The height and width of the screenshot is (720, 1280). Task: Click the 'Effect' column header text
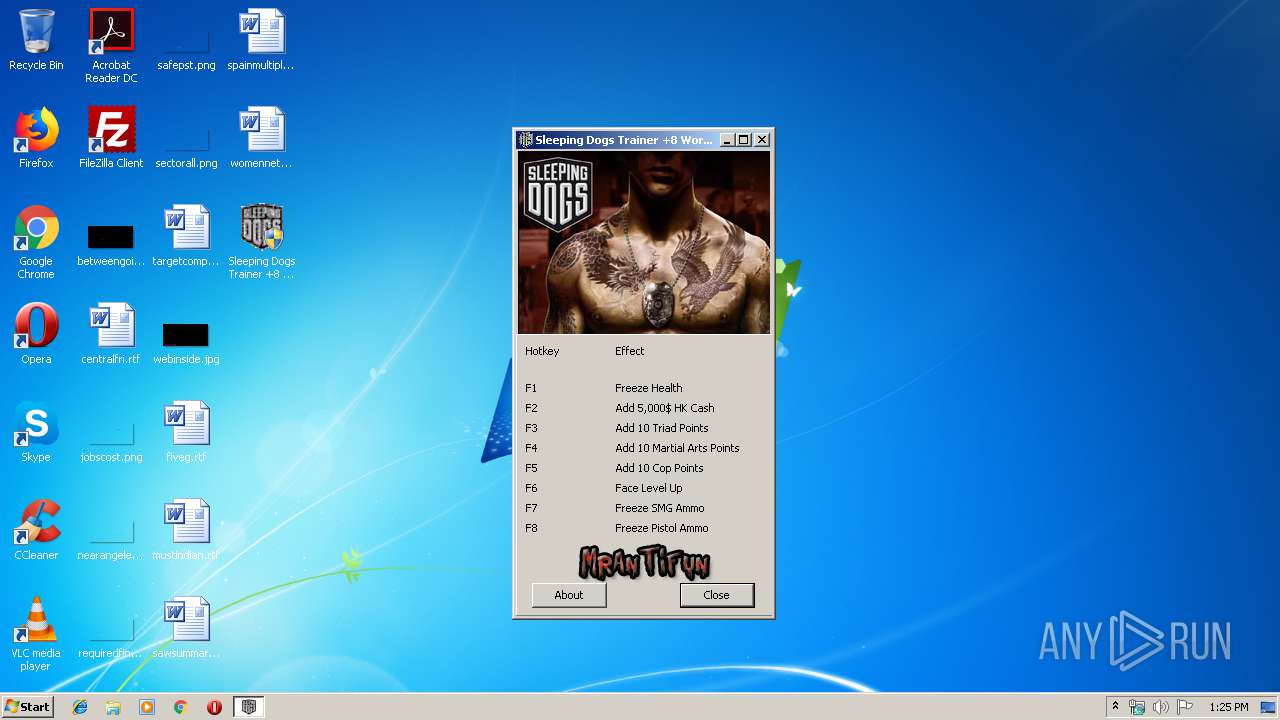point(630,351)
